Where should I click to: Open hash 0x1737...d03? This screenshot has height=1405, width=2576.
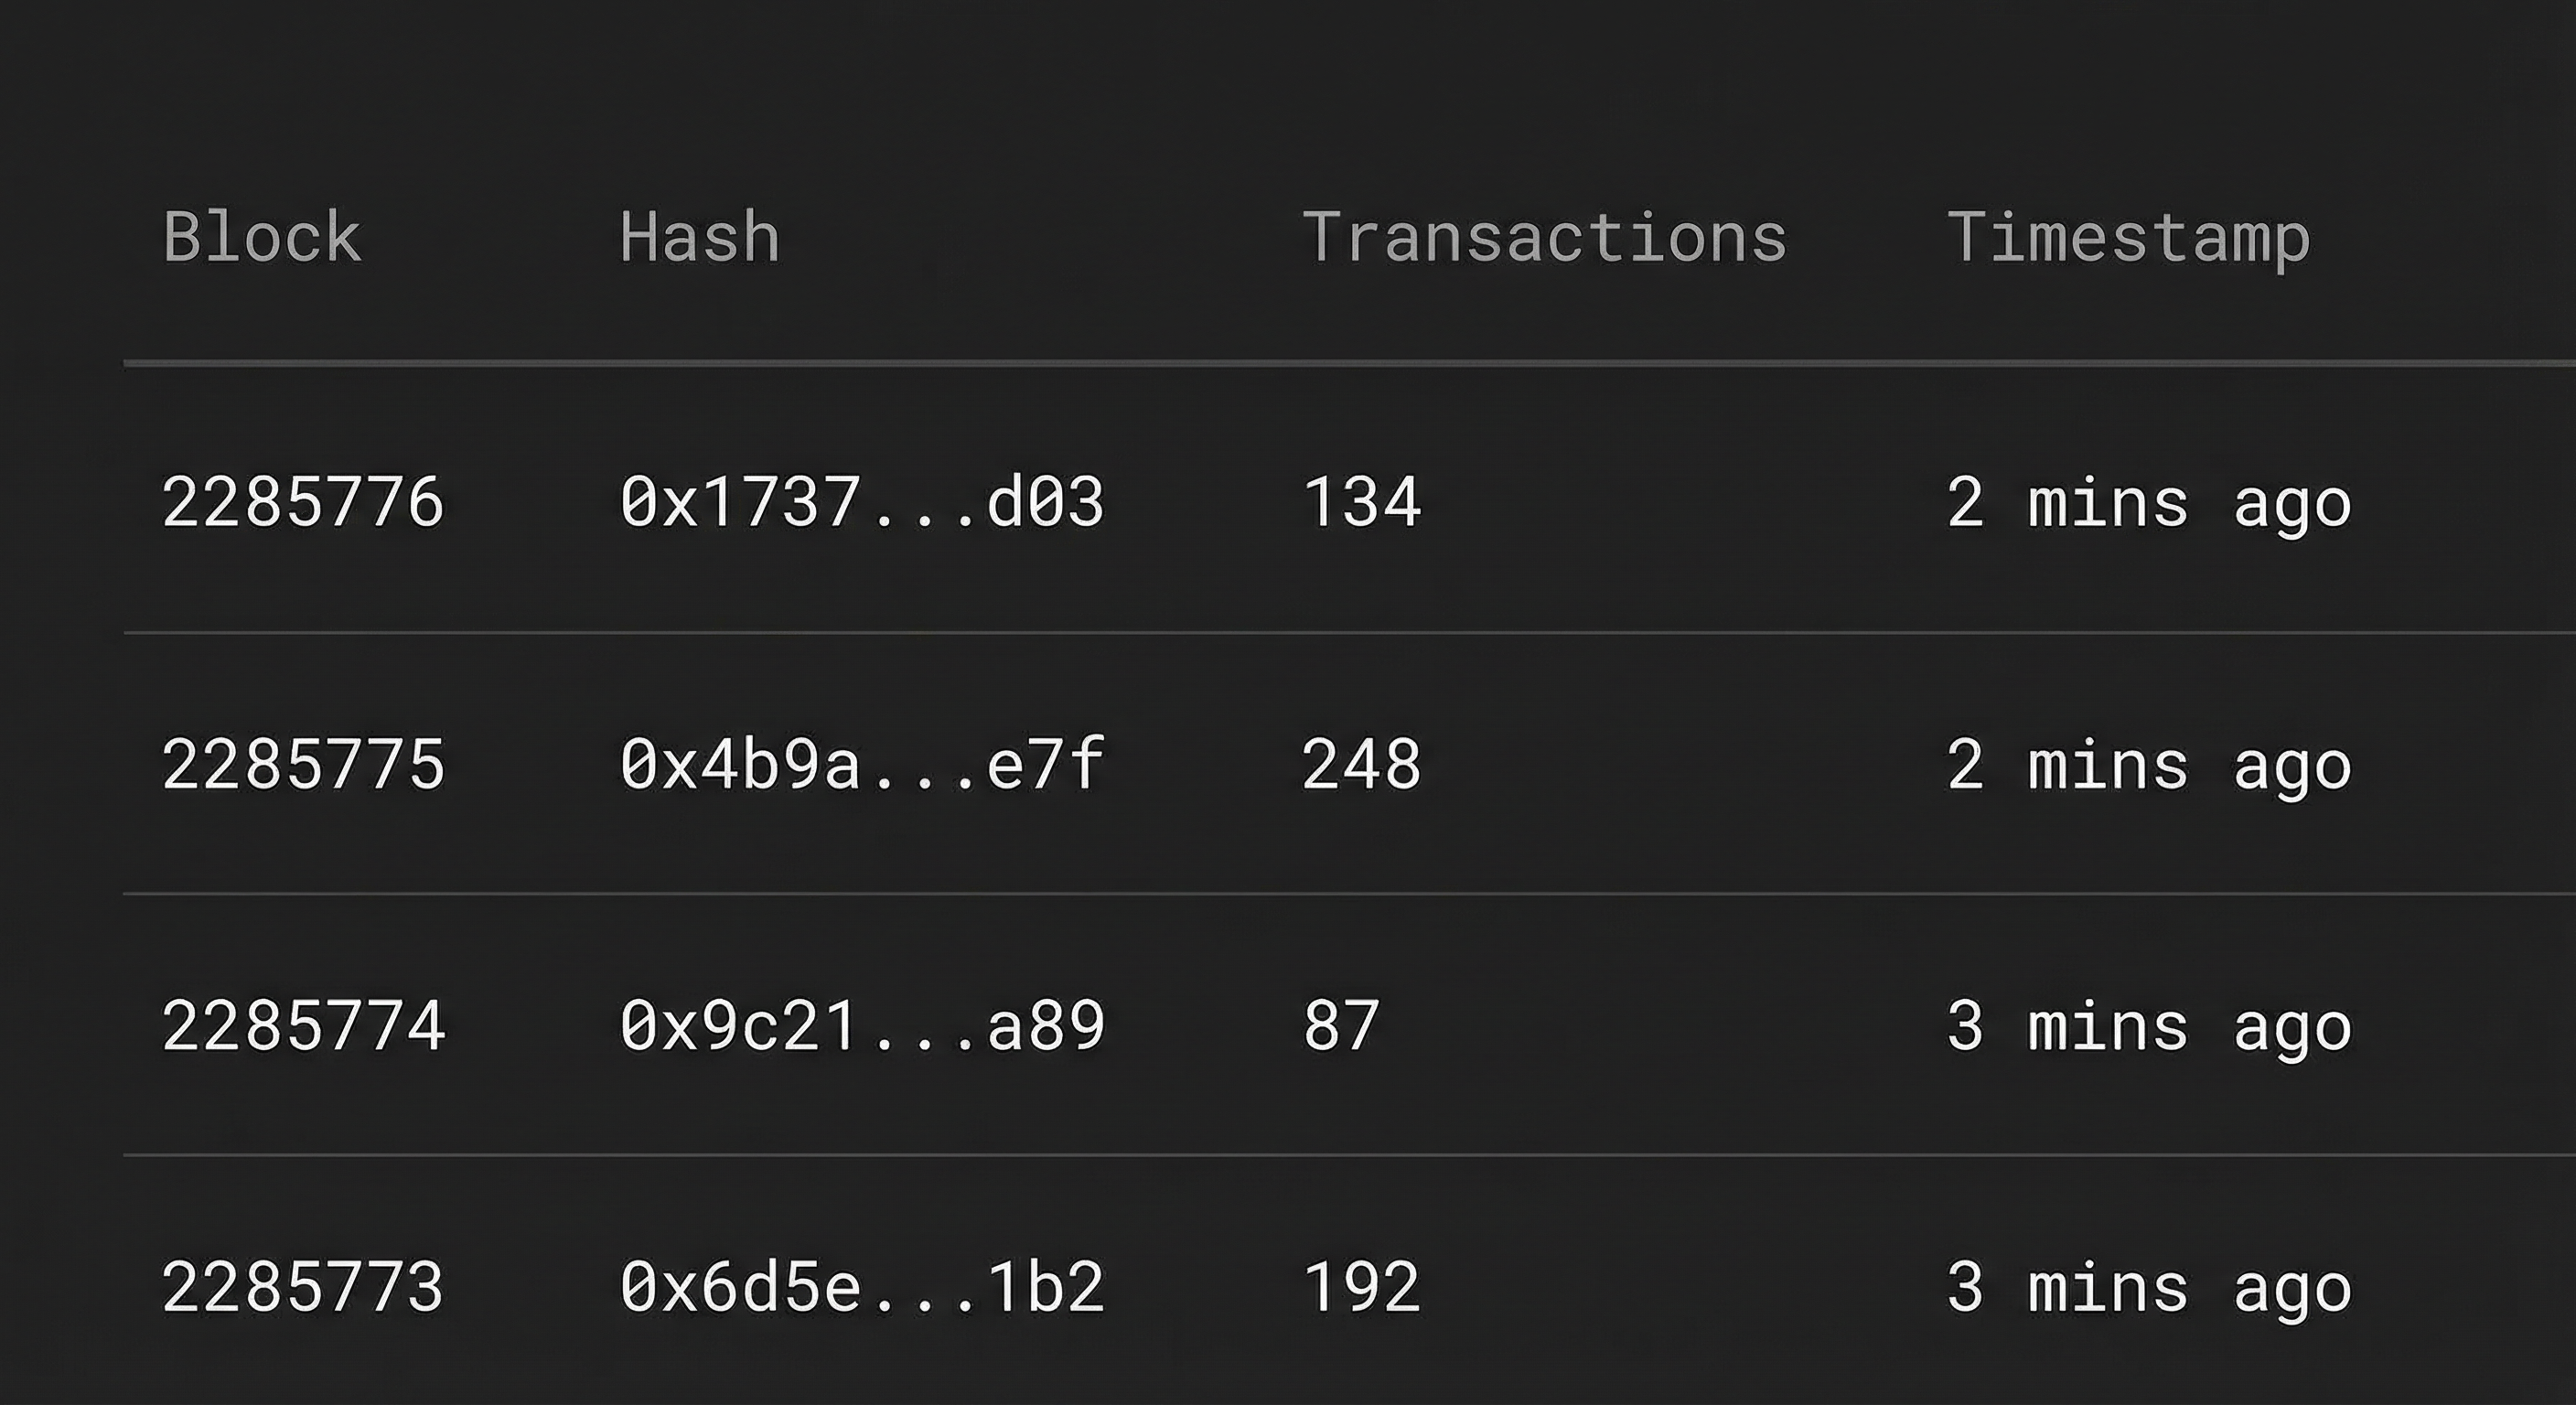pos(862,502)
